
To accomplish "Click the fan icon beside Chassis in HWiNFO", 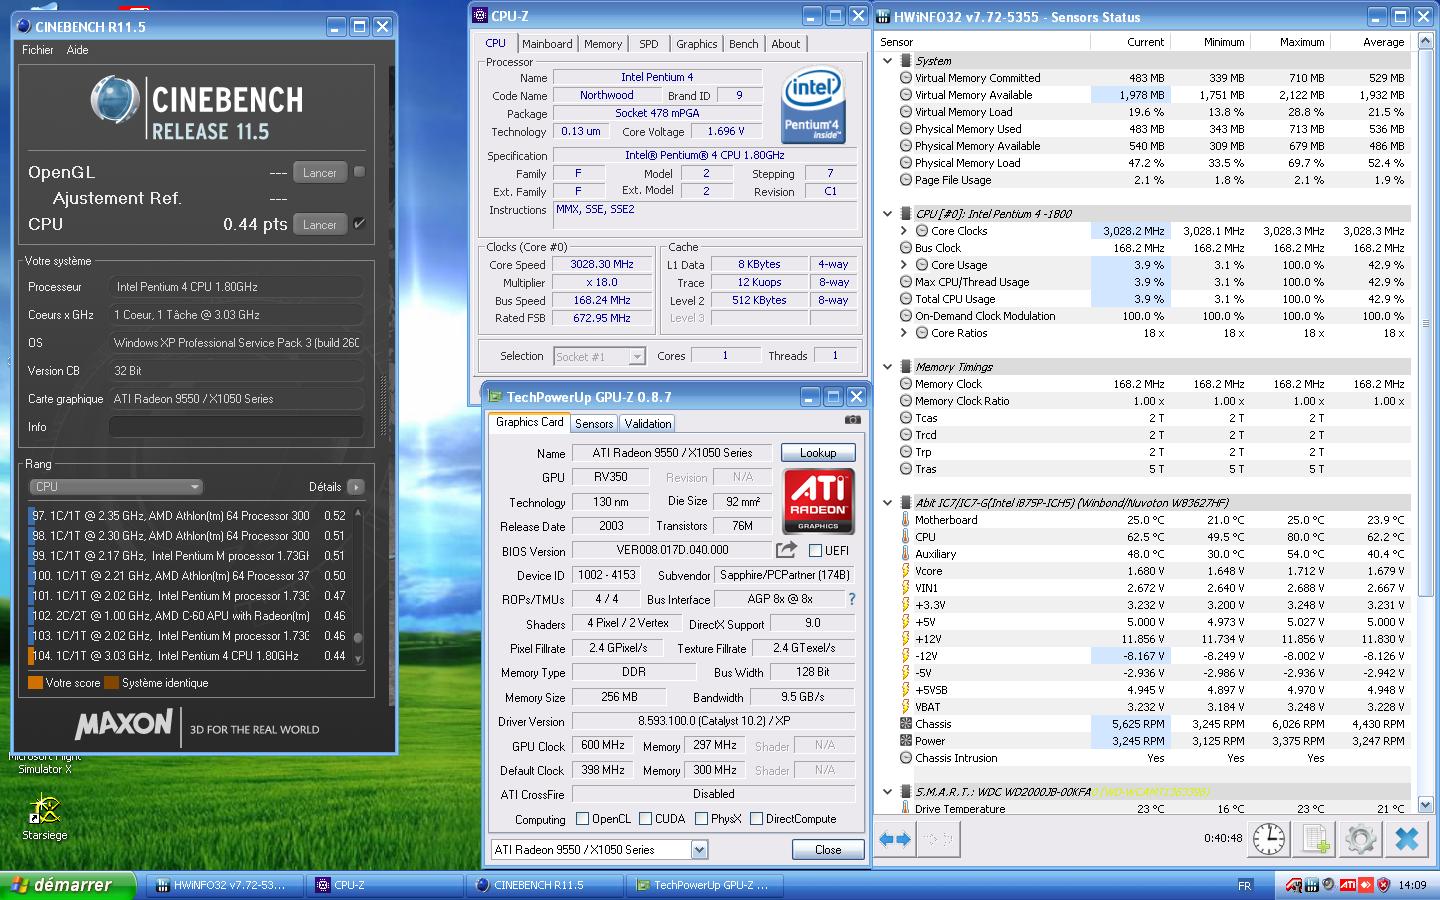I will [906, 724].
